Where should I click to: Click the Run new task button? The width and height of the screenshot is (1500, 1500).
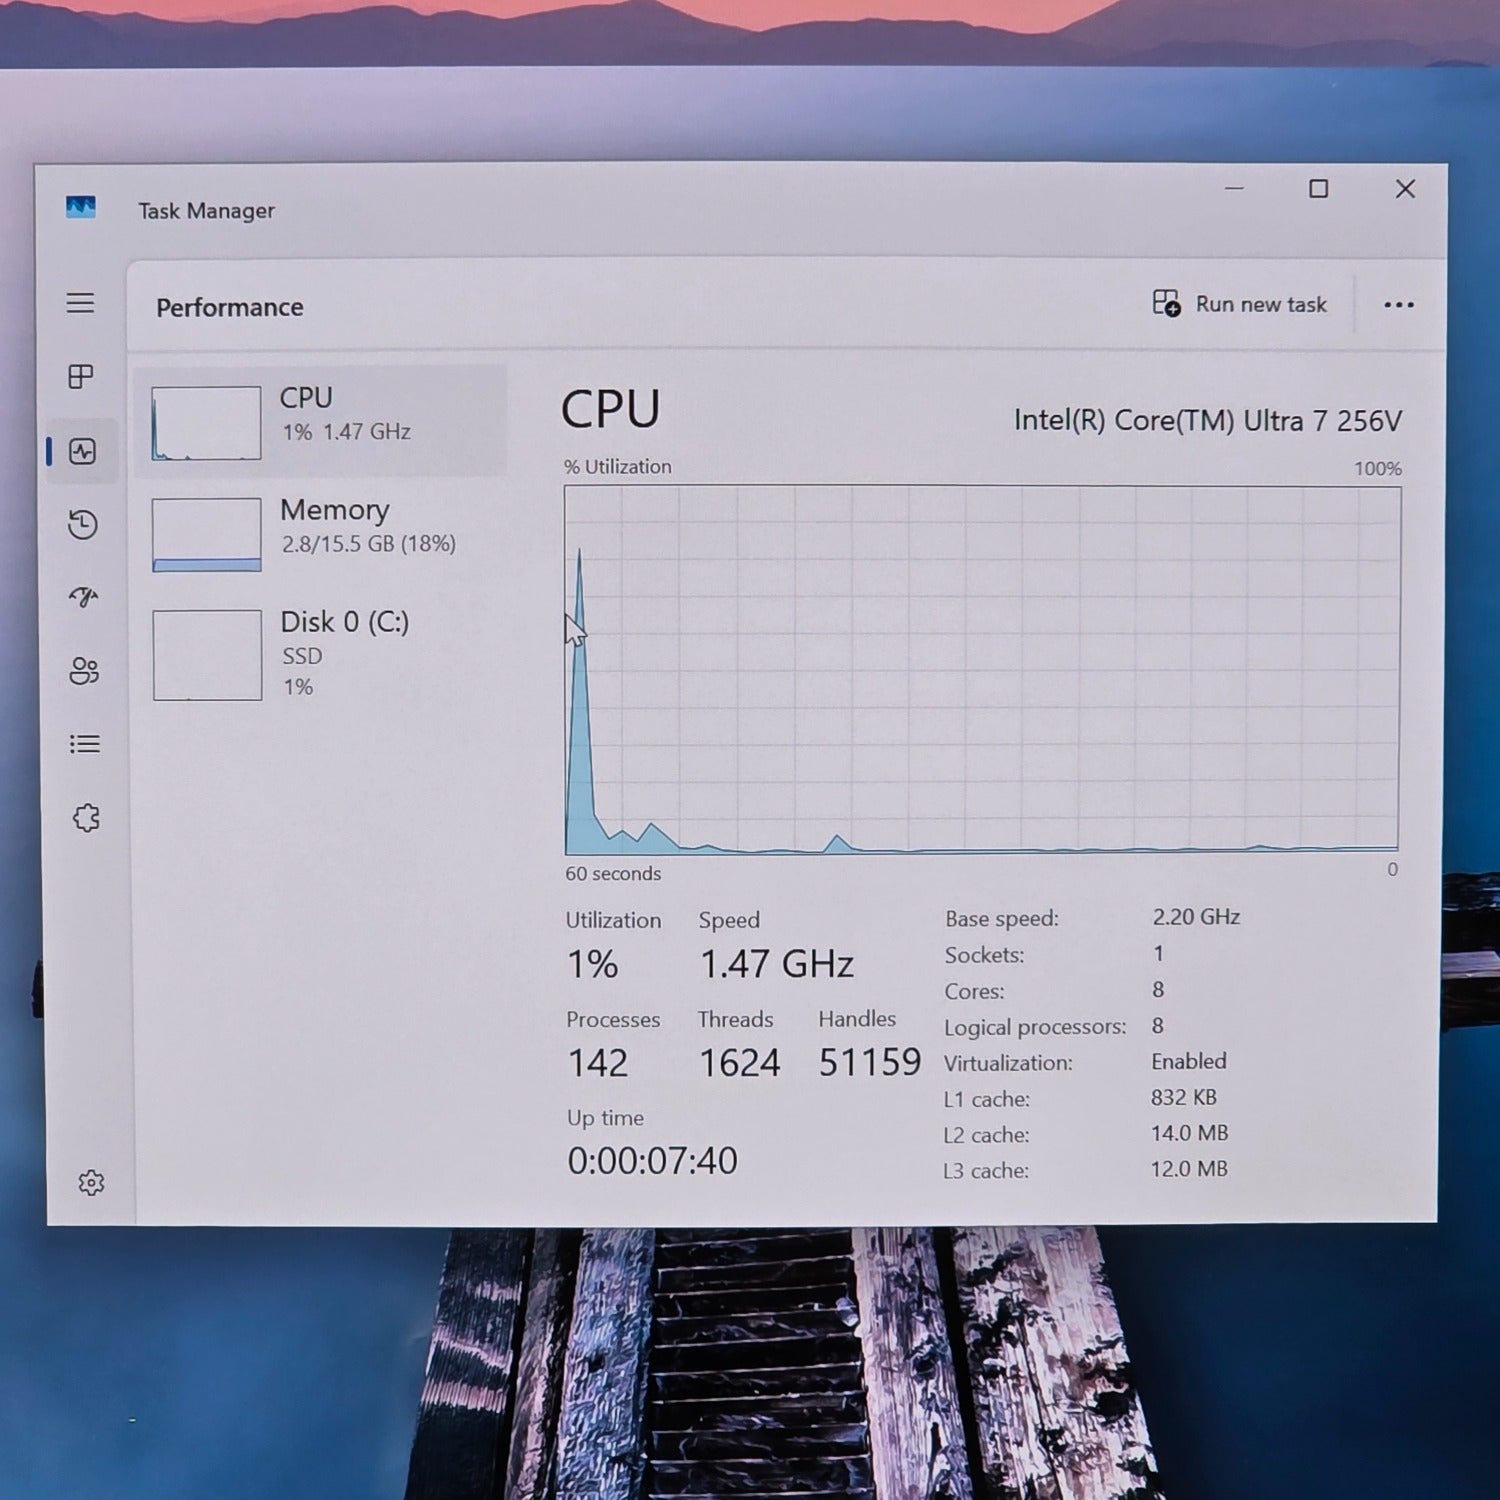coord(1240,304)
